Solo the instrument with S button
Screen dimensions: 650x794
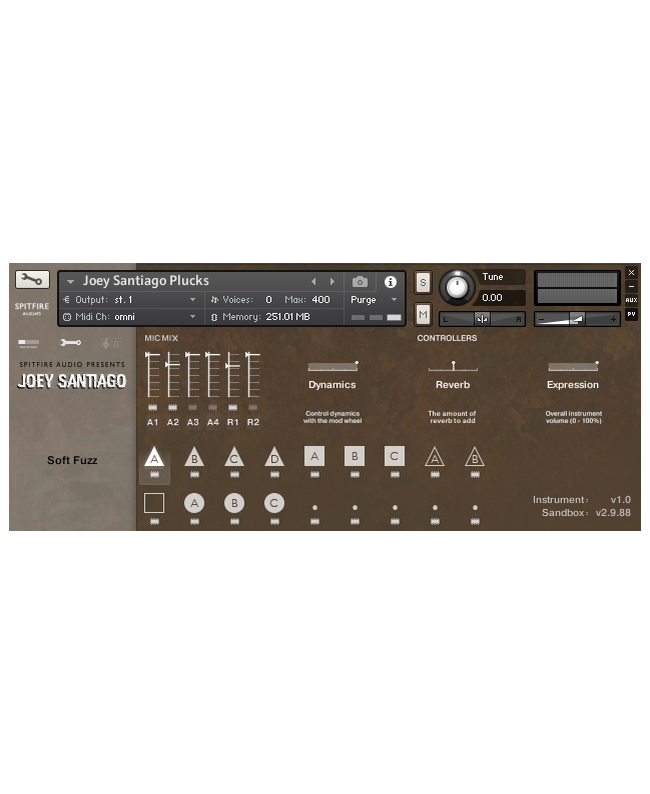click(423, 283)
